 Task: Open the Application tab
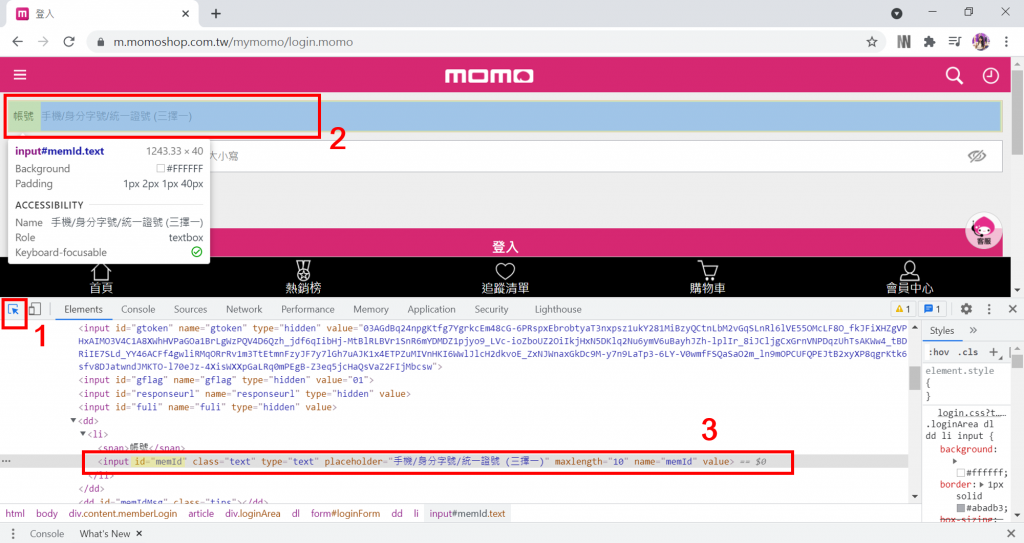click(x=431, y=309)
